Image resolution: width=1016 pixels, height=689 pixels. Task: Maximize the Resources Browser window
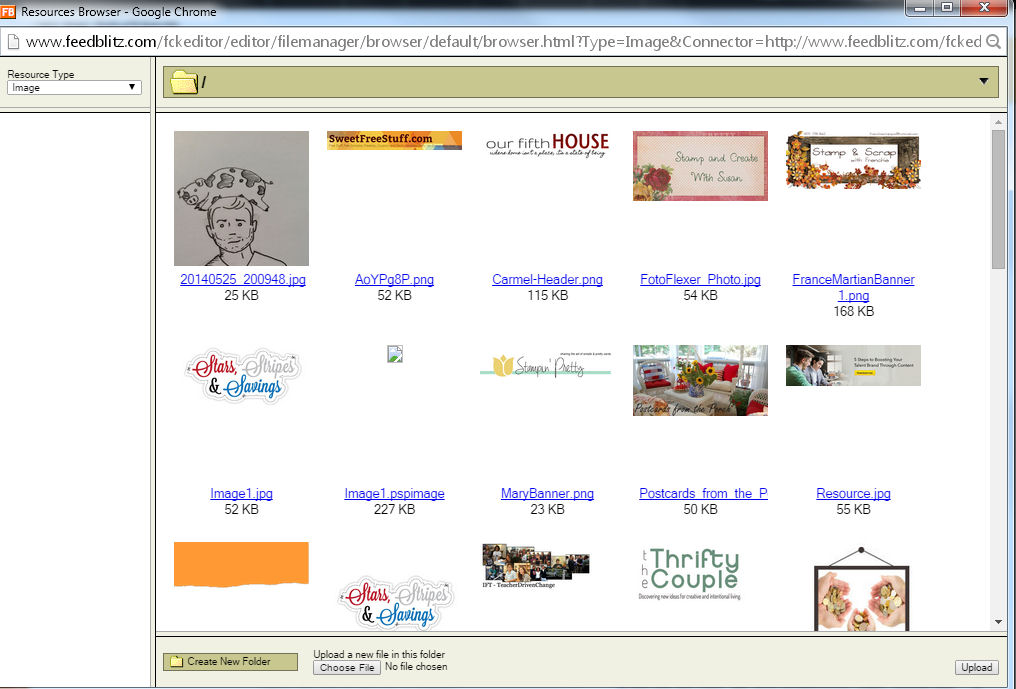click(x=947, y=8)
